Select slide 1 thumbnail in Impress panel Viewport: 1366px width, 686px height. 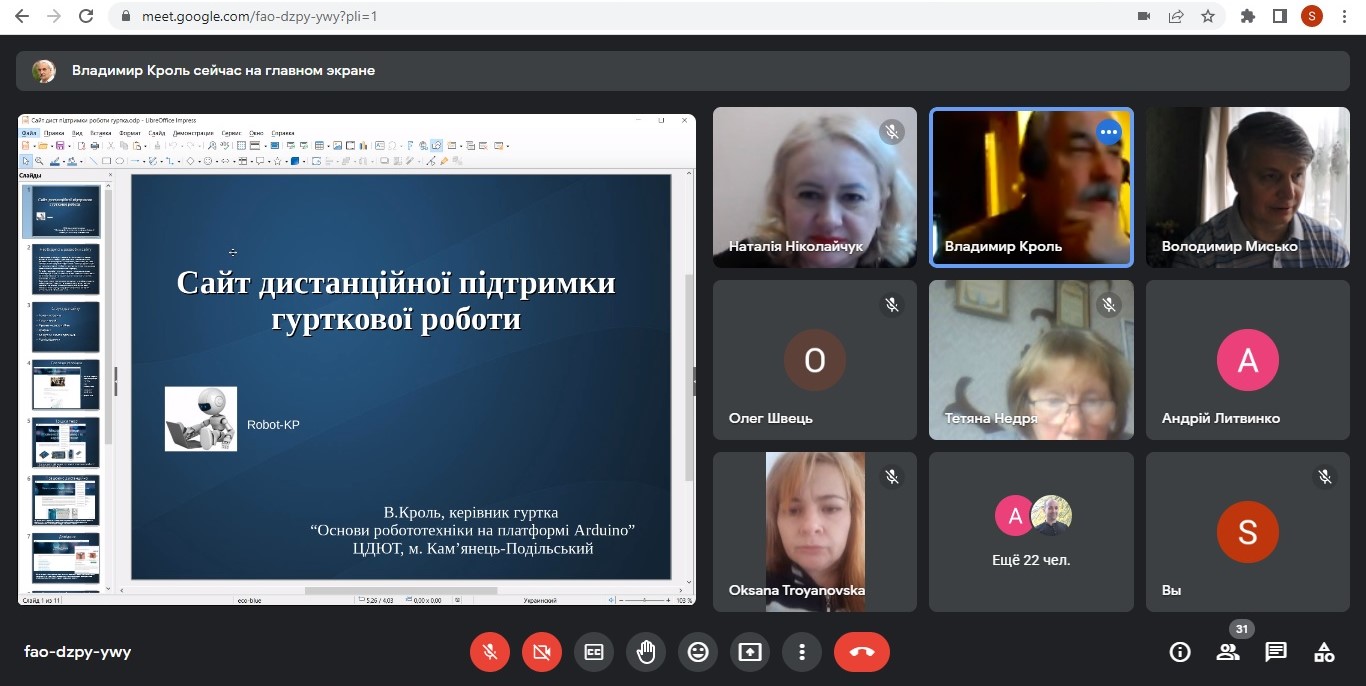coord(66,212)
